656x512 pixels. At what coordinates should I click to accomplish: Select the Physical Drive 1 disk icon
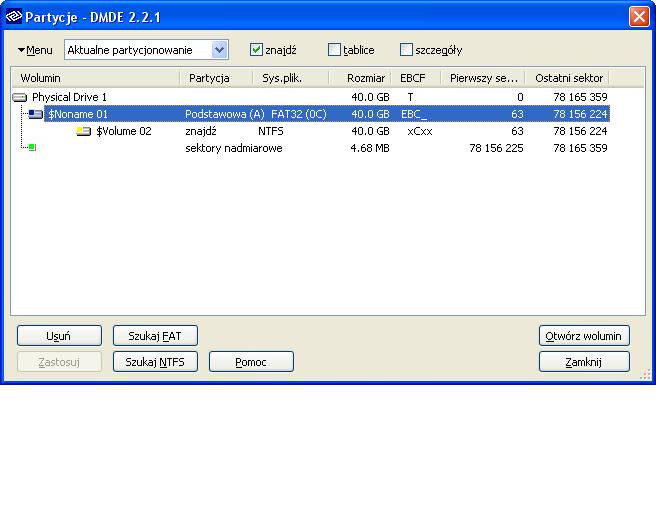(20, 97)
